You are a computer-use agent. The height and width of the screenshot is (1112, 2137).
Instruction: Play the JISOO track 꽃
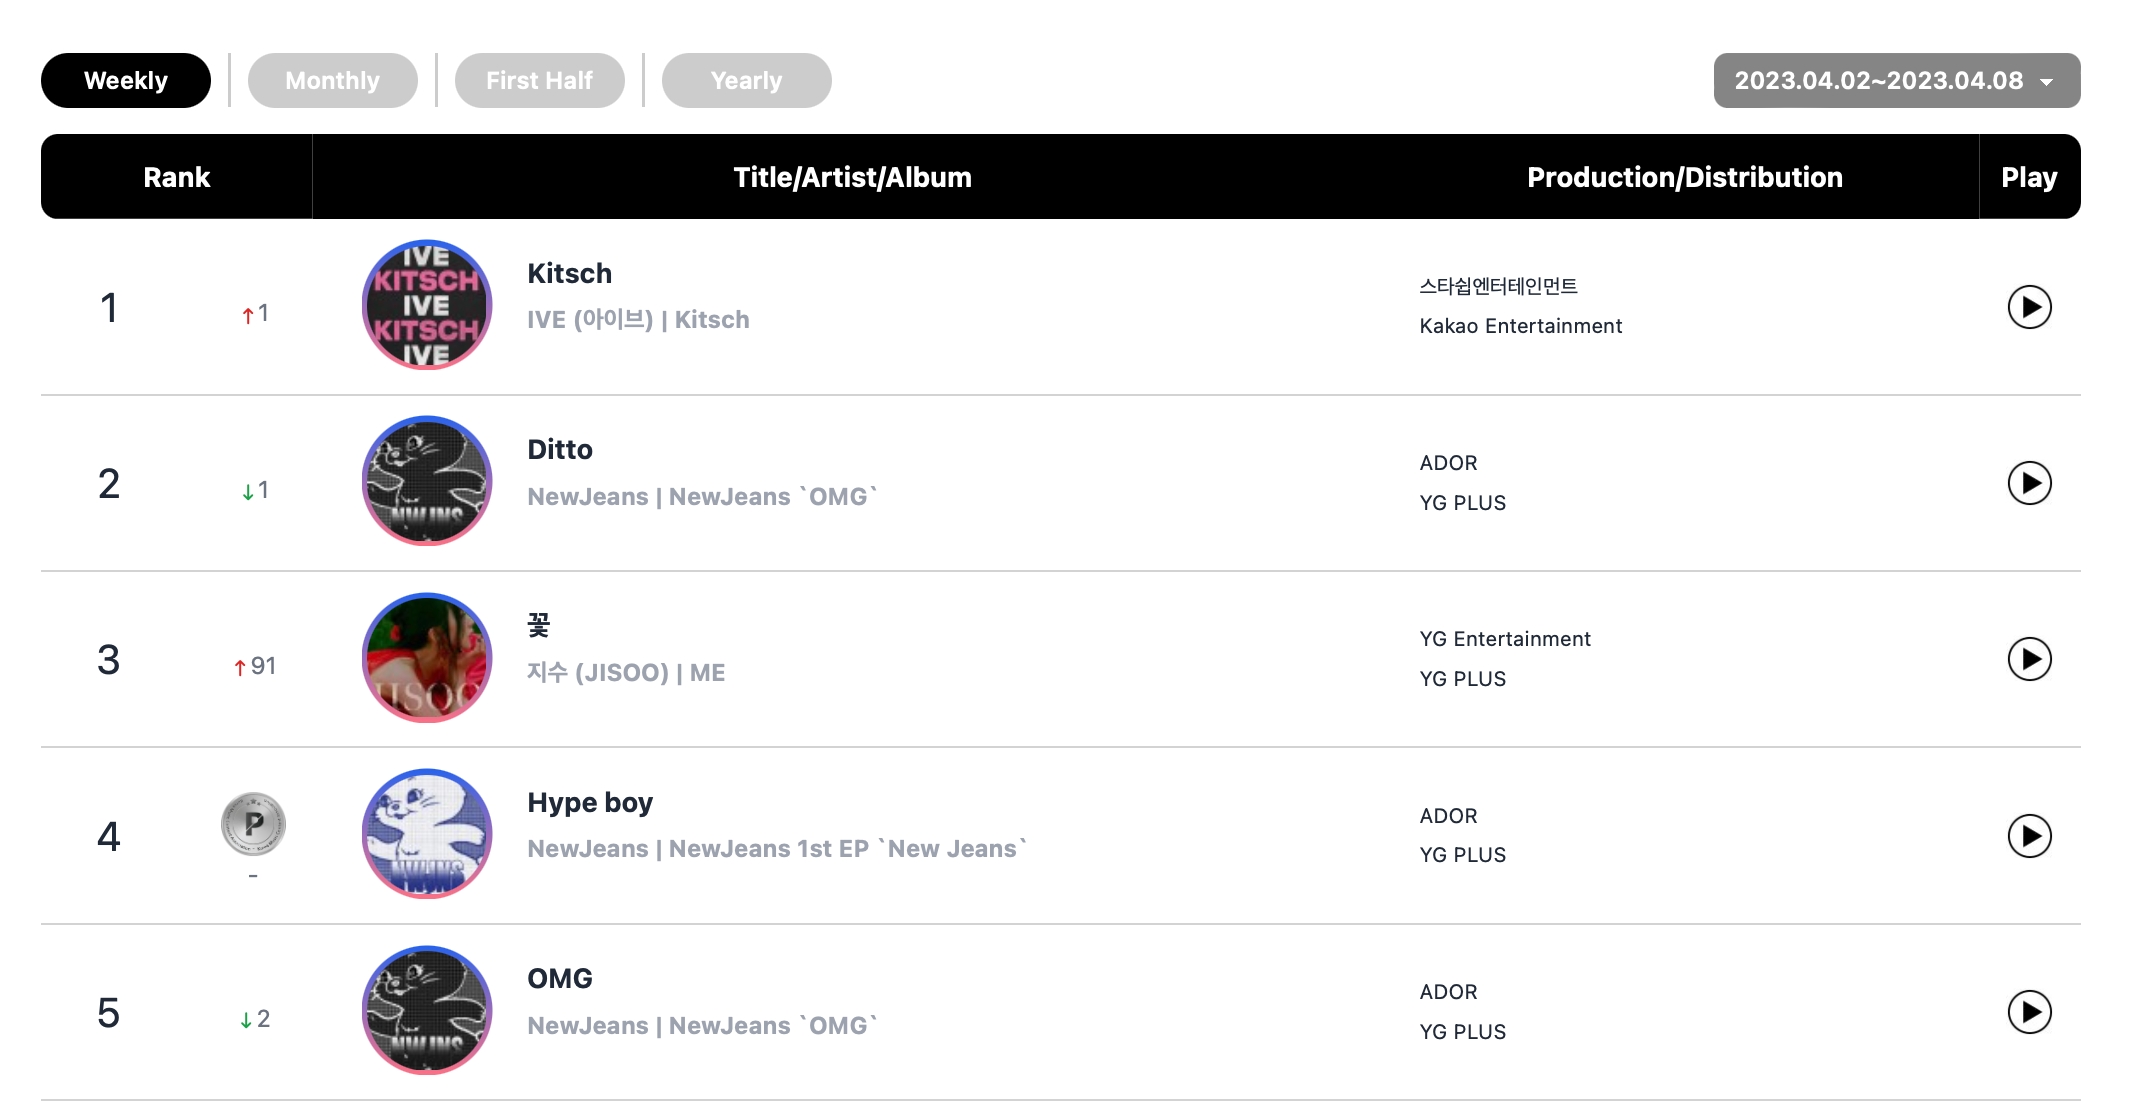click(x=2029, y=659)
